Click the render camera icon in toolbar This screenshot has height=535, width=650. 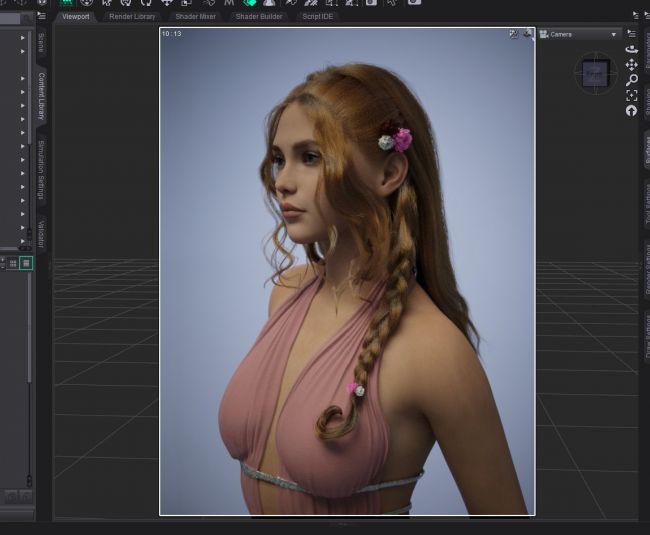click(x=414, y=3)
